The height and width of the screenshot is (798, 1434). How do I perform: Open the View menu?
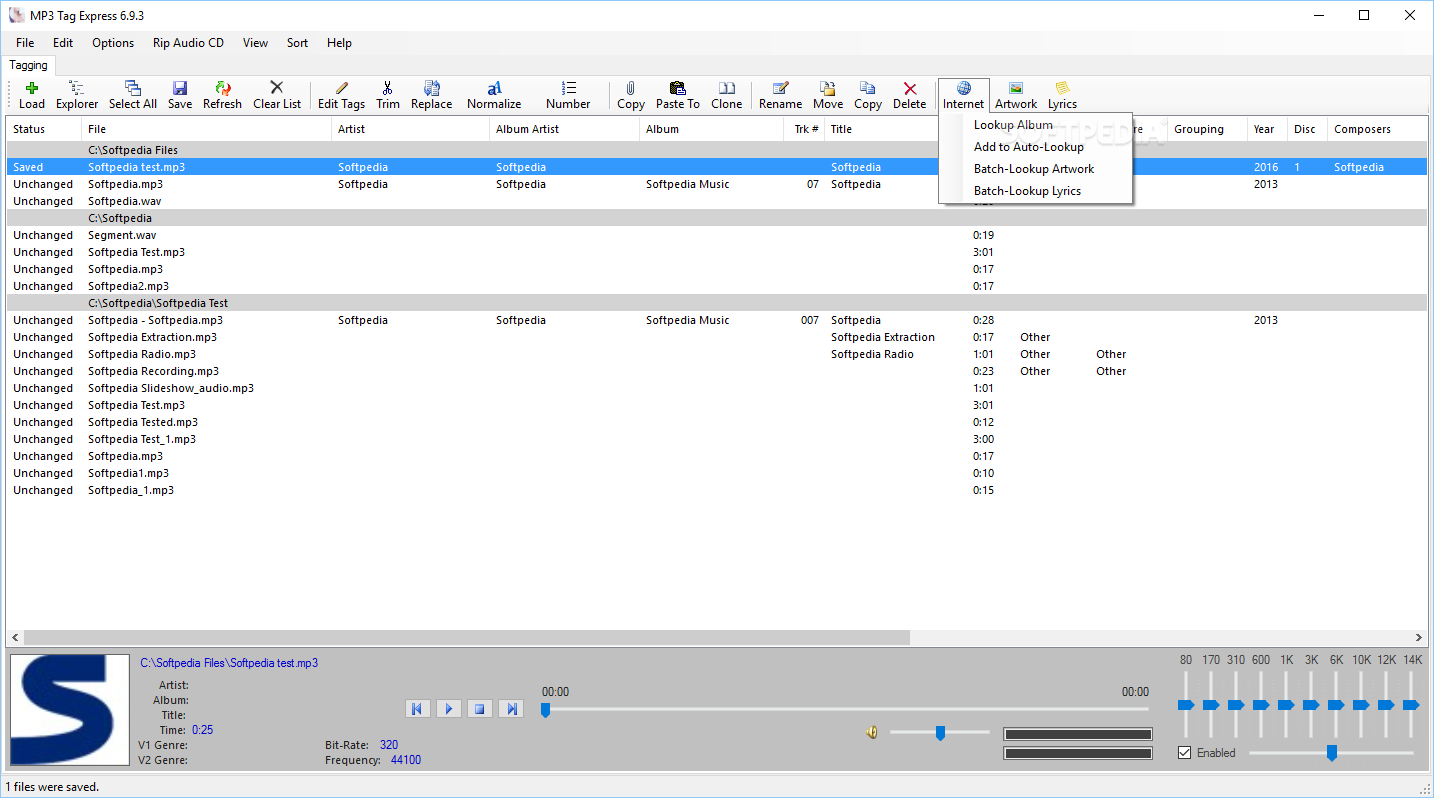(x=255, y=43)
